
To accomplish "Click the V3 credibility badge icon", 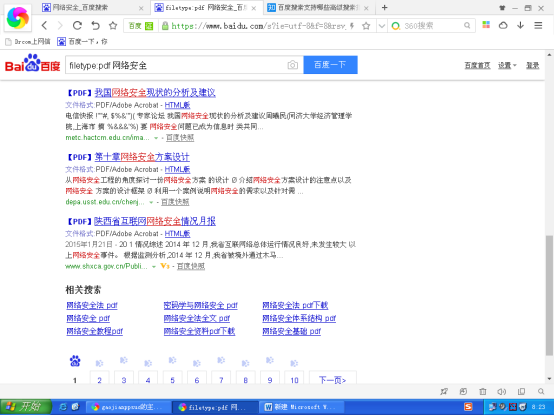I will 165,266.
